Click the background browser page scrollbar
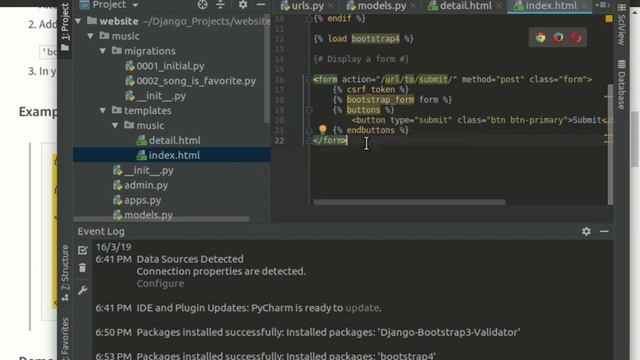 point(635,139)
